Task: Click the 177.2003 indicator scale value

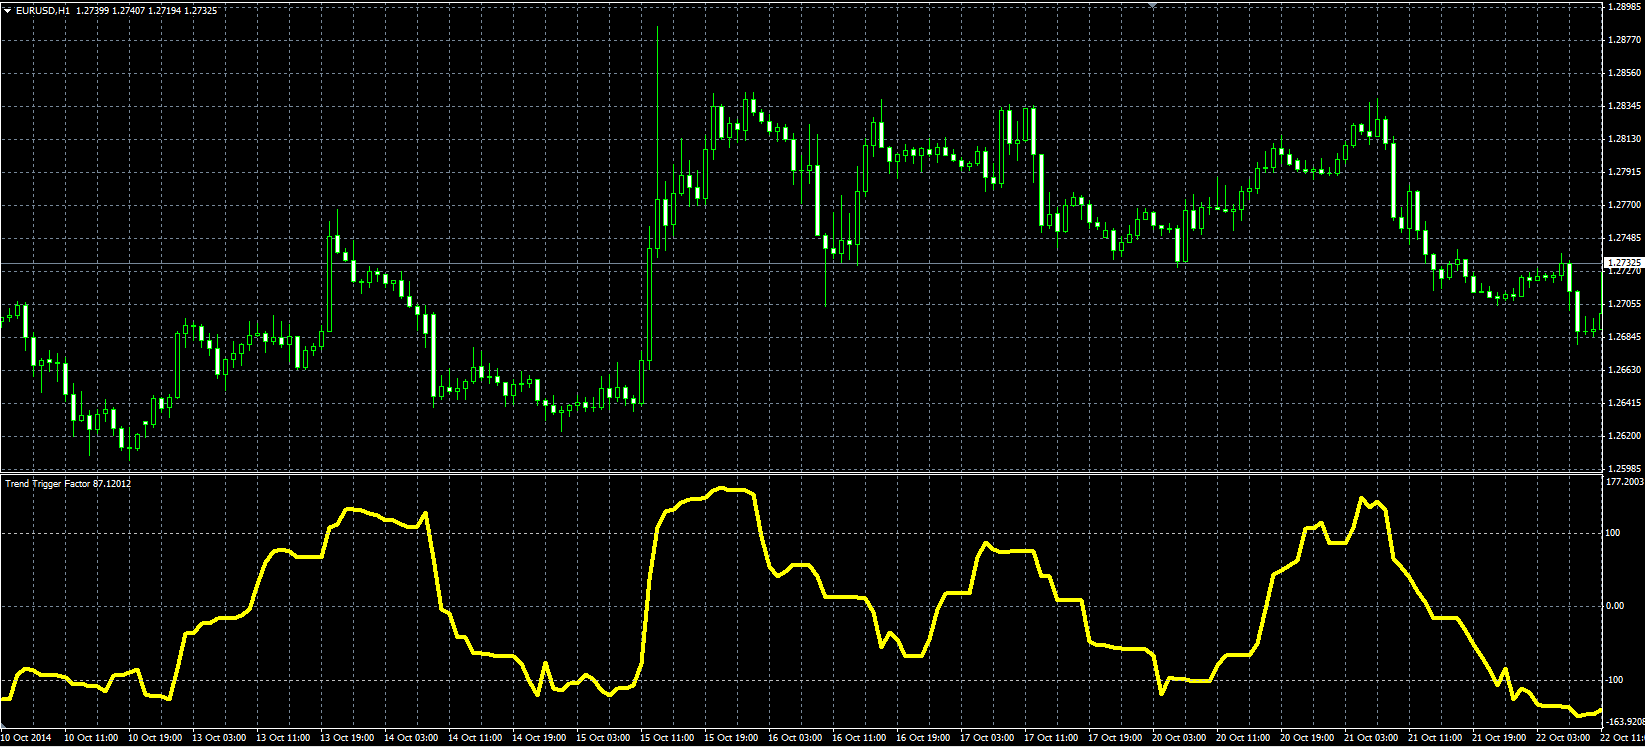Action: tap(1625, 481)
